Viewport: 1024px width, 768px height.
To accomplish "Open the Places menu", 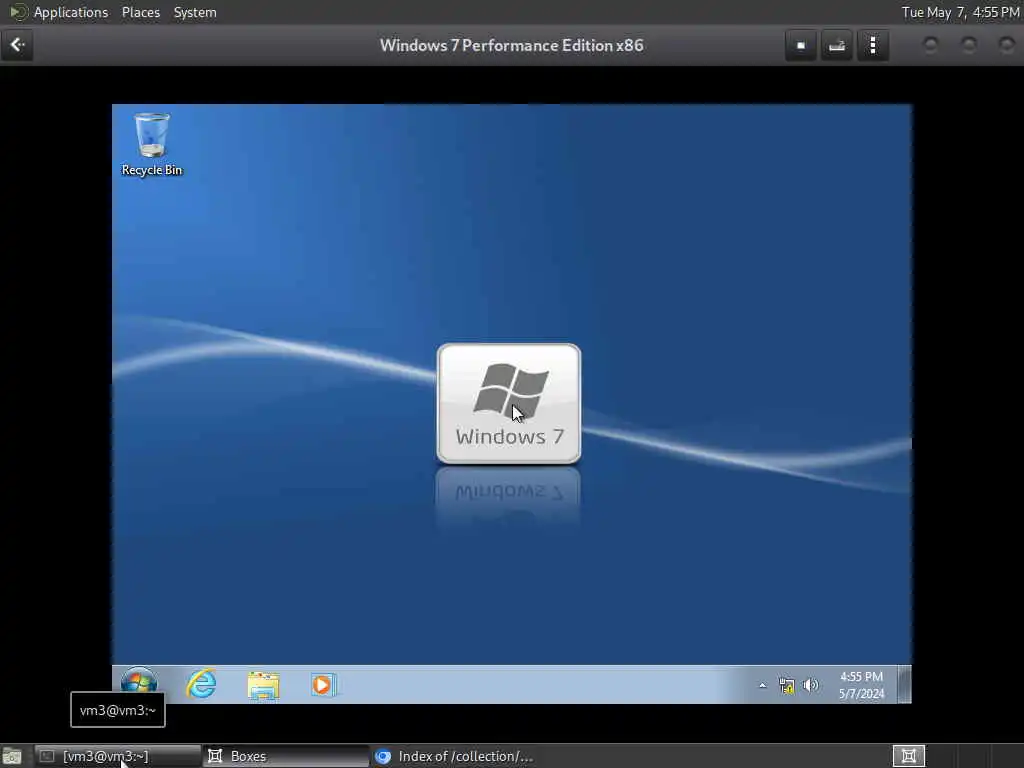I will pyautogui.click(x=140, y=12).
